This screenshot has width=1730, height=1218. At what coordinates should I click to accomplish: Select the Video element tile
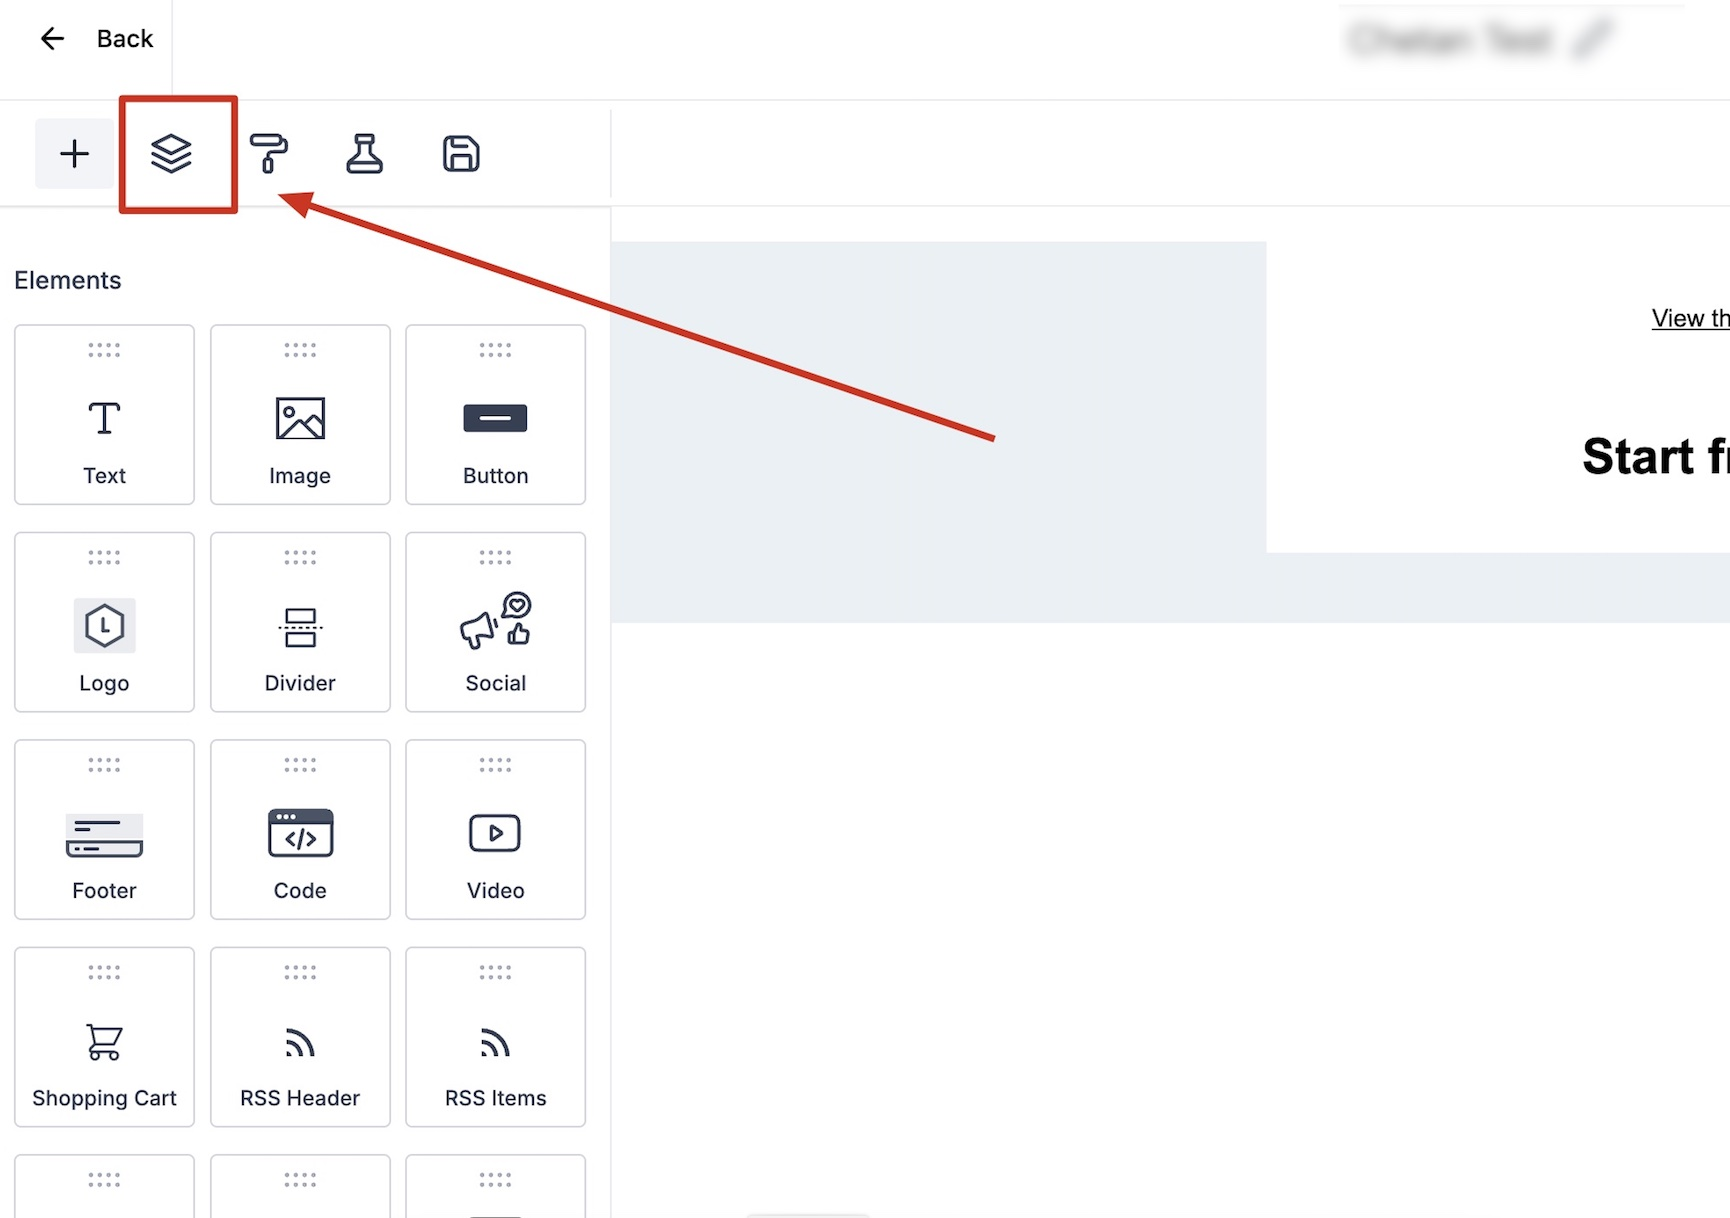click(495, 829)
